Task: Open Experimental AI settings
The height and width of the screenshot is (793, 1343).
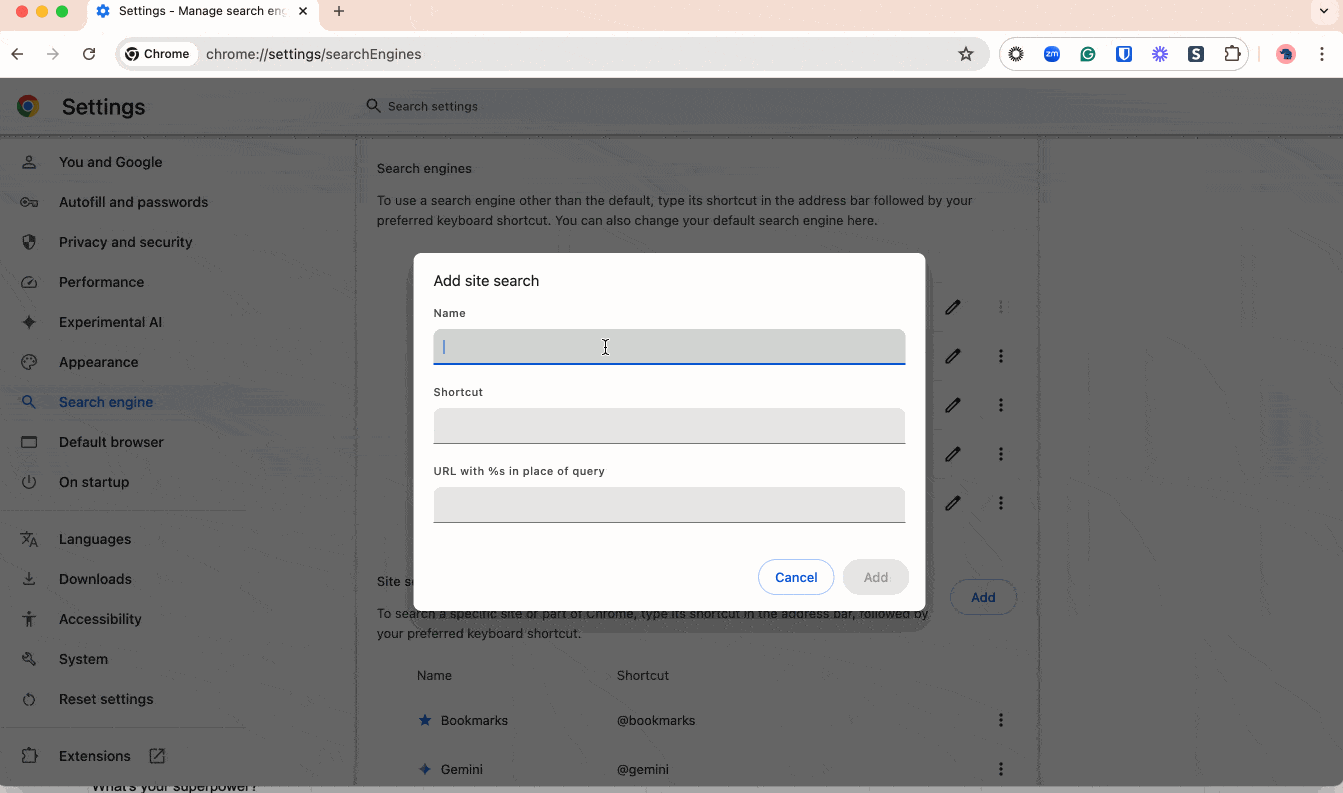Action: coord(110,322)
